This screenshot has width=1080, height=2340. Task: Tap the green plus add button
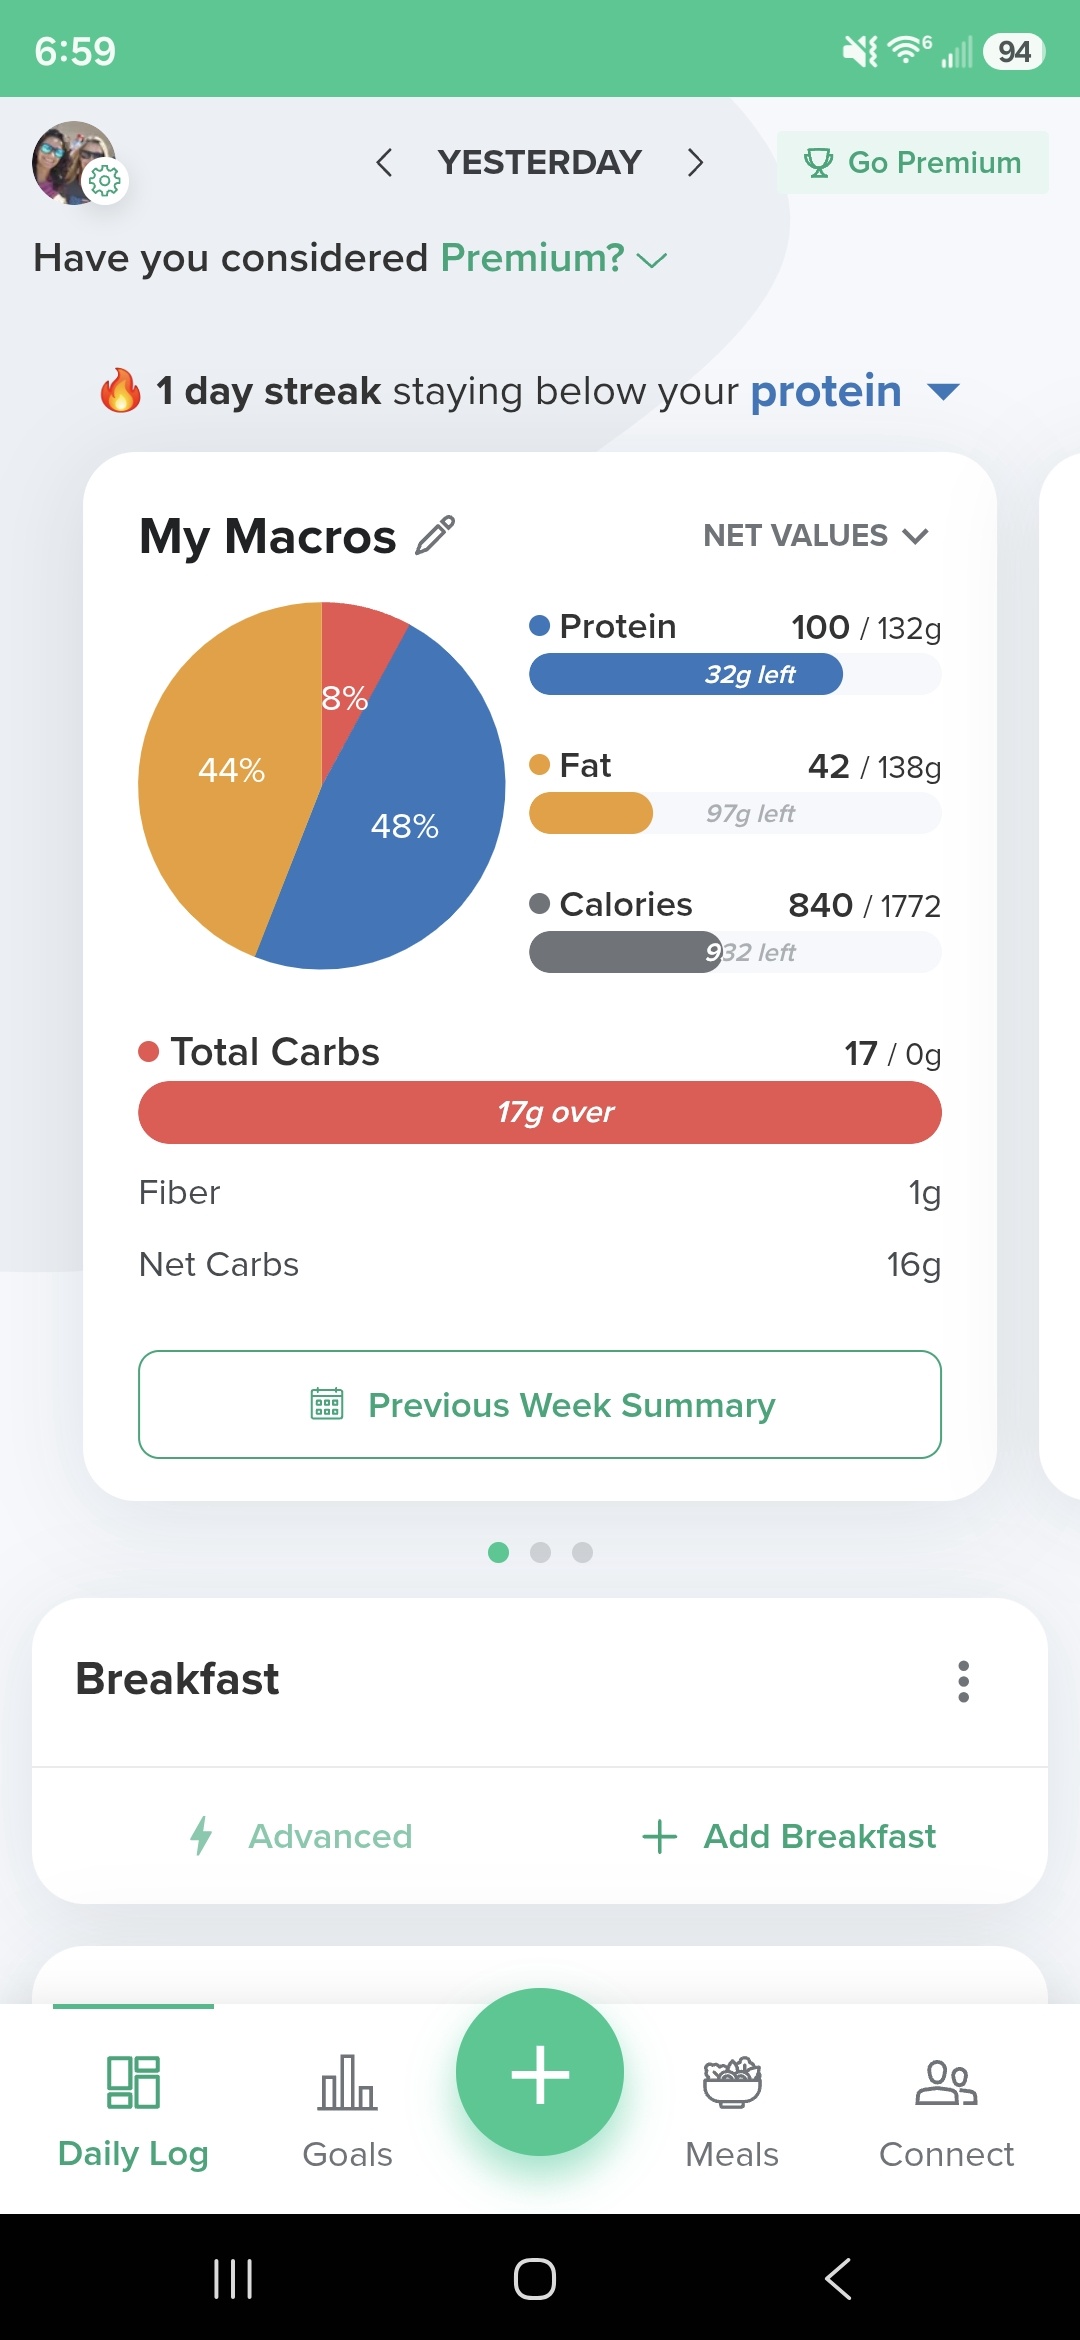tap(540, 2074)
